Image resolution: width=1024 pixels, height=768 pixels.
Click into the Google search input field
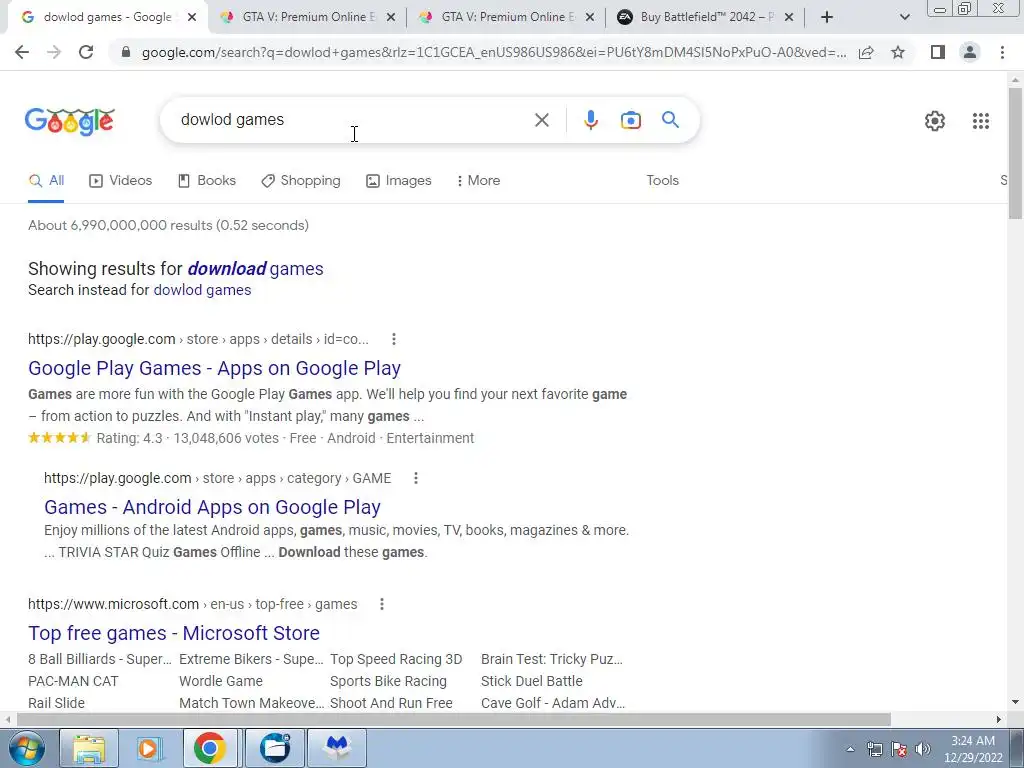click(353, 120)
